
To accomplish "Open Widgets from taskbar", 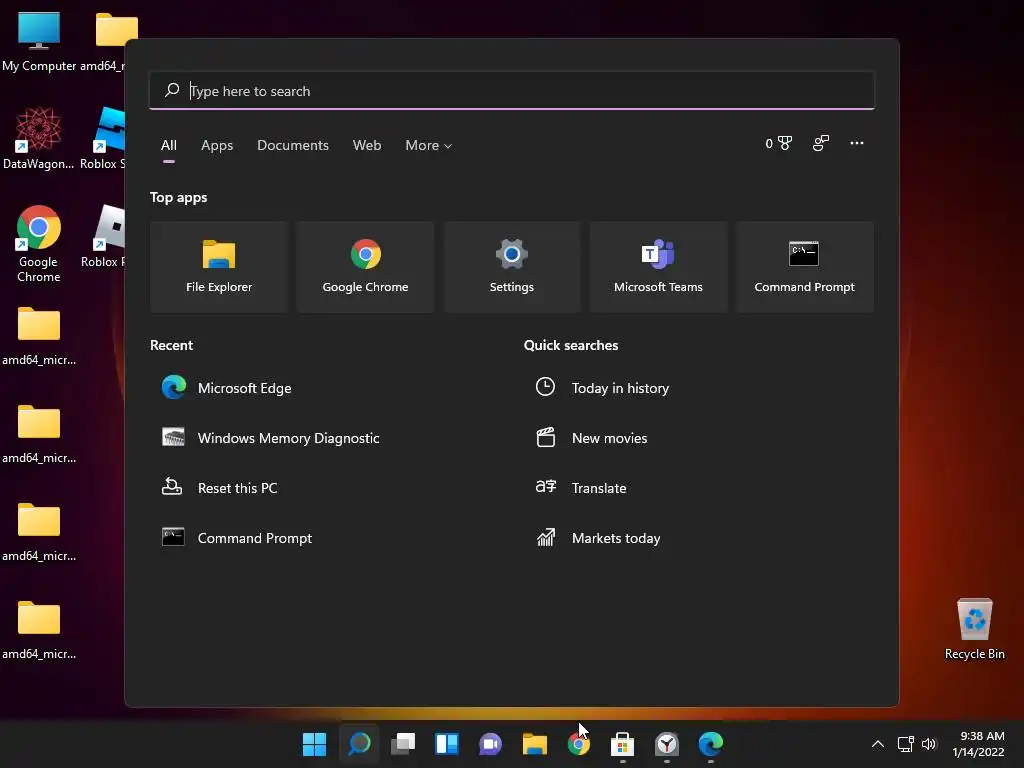I will pyautogui.click(x=447, y=744).
